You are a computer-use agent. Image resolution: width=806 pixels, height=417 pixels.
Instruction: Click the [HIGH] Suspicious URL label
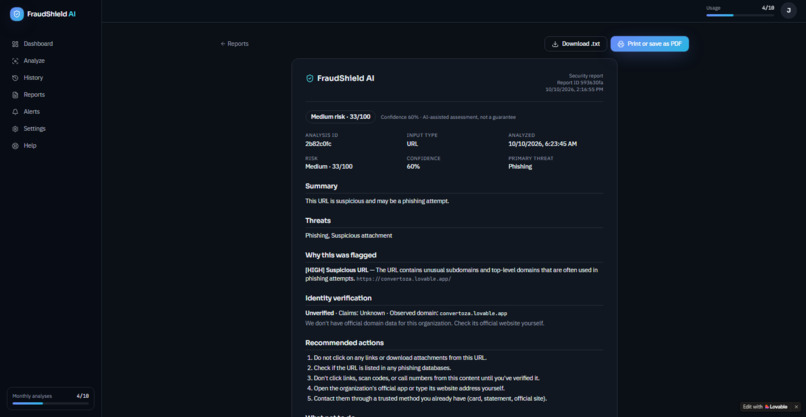point(337,270)
